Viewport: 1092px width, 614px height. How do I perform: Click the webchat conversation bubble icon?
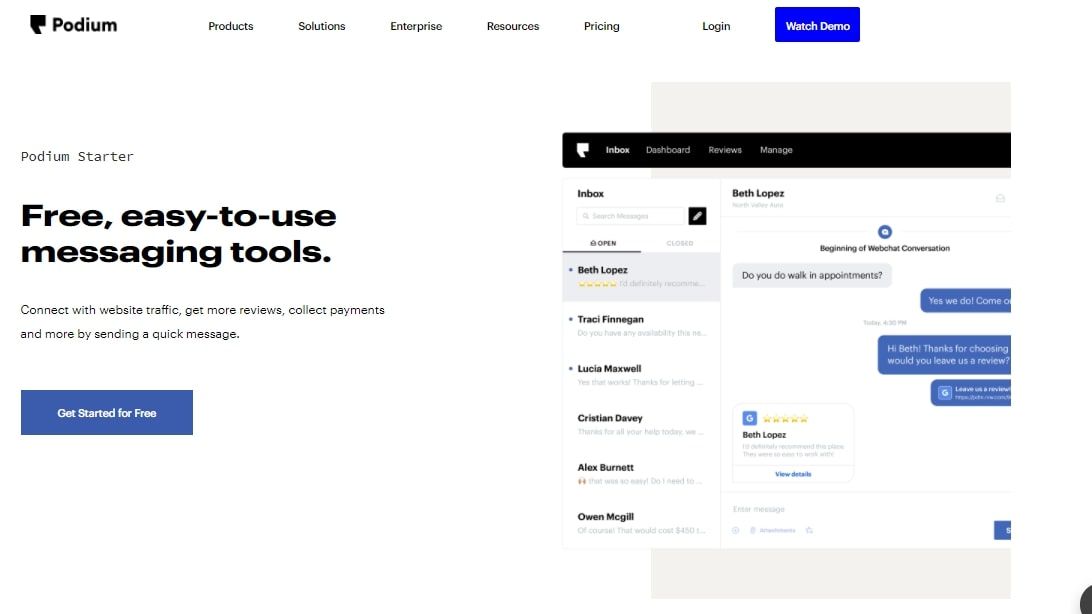click(x=884, y=232)
